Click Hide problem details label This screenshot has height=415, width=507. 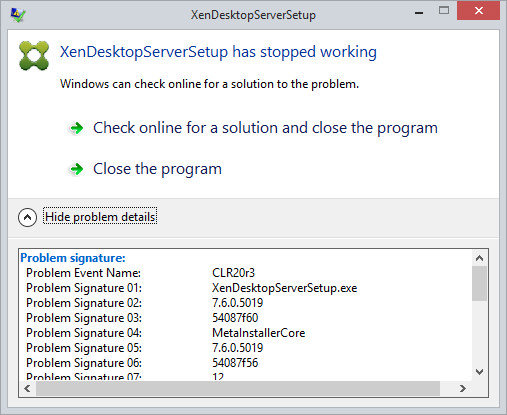point(100,217)
